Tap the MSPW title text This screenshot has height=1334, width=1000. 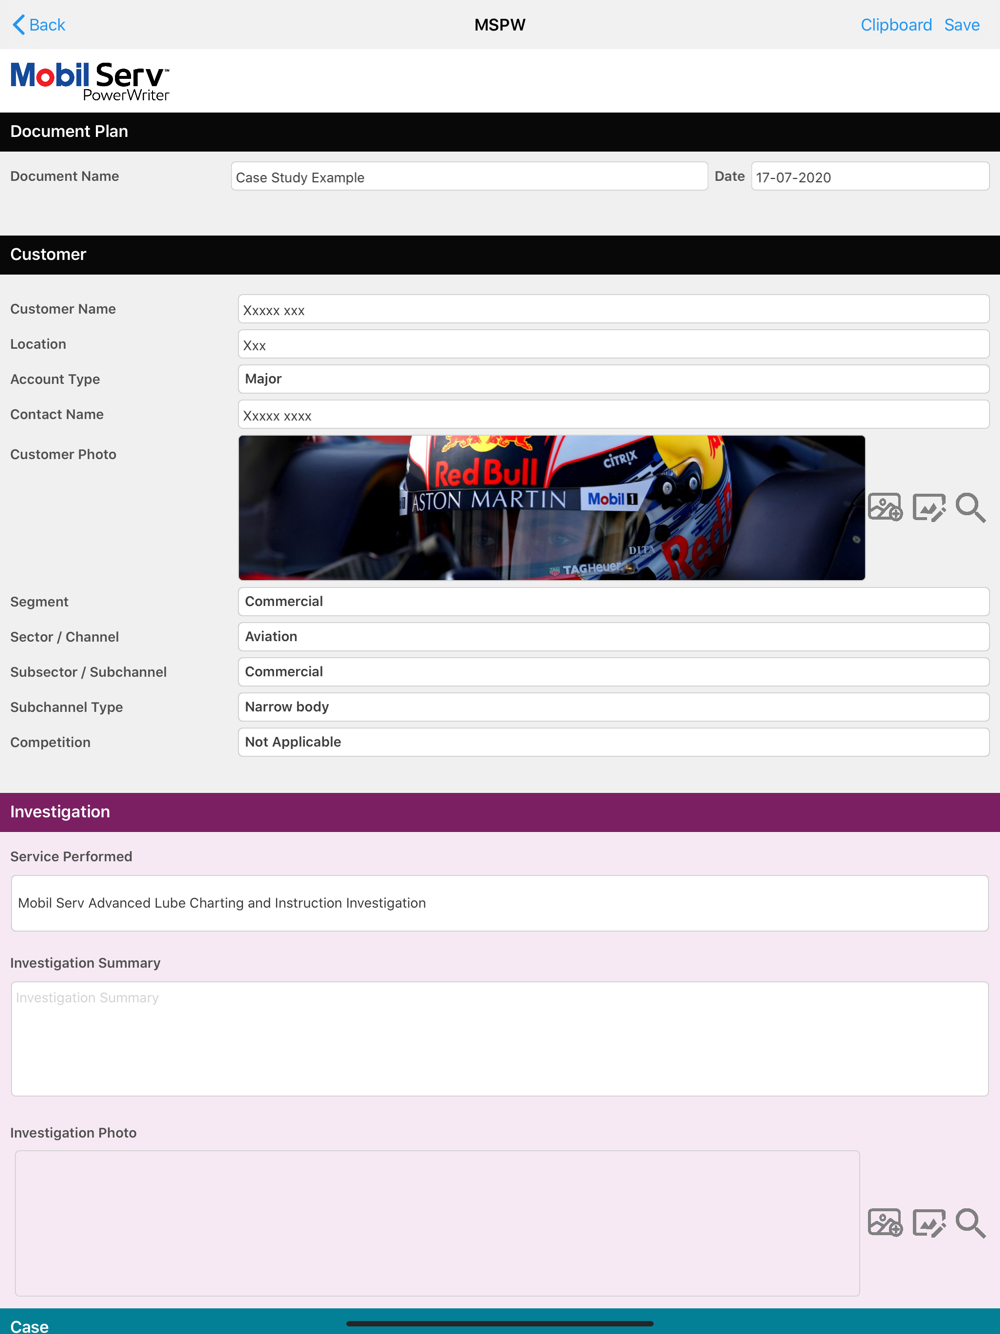tap(500, 25)
